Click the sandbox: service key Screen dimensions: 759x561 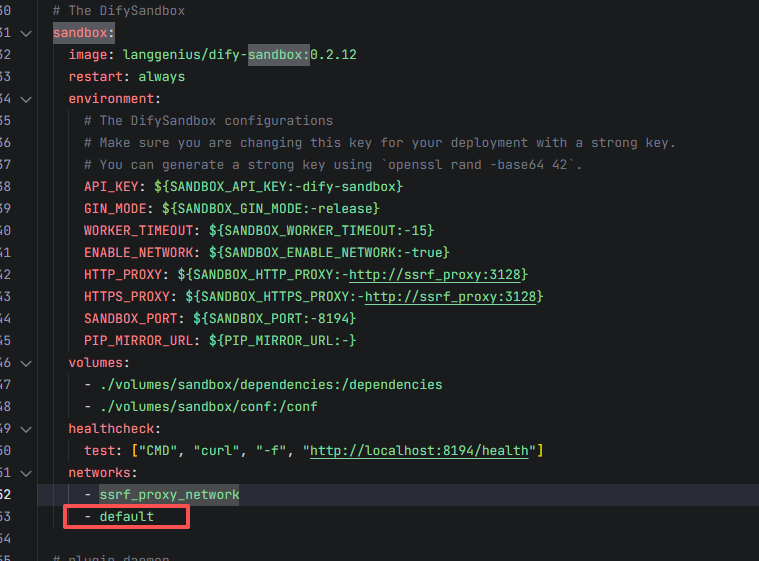click(x=84, y=33)
